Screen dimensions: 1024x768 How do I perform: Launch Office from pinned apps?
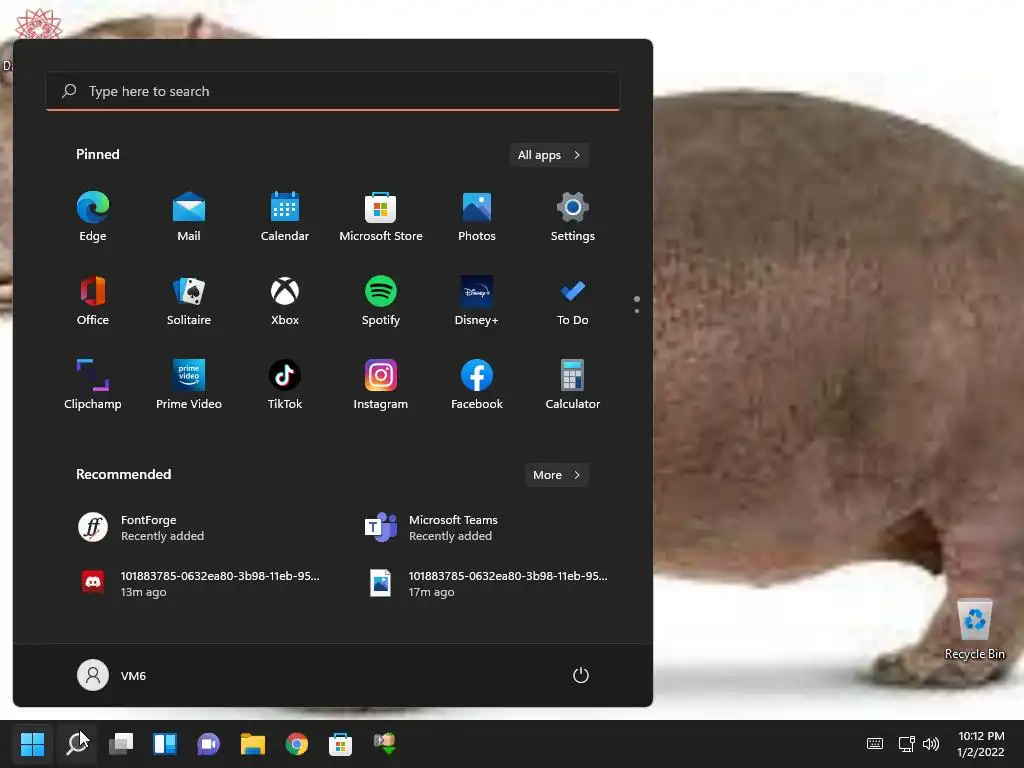(93, 300)
